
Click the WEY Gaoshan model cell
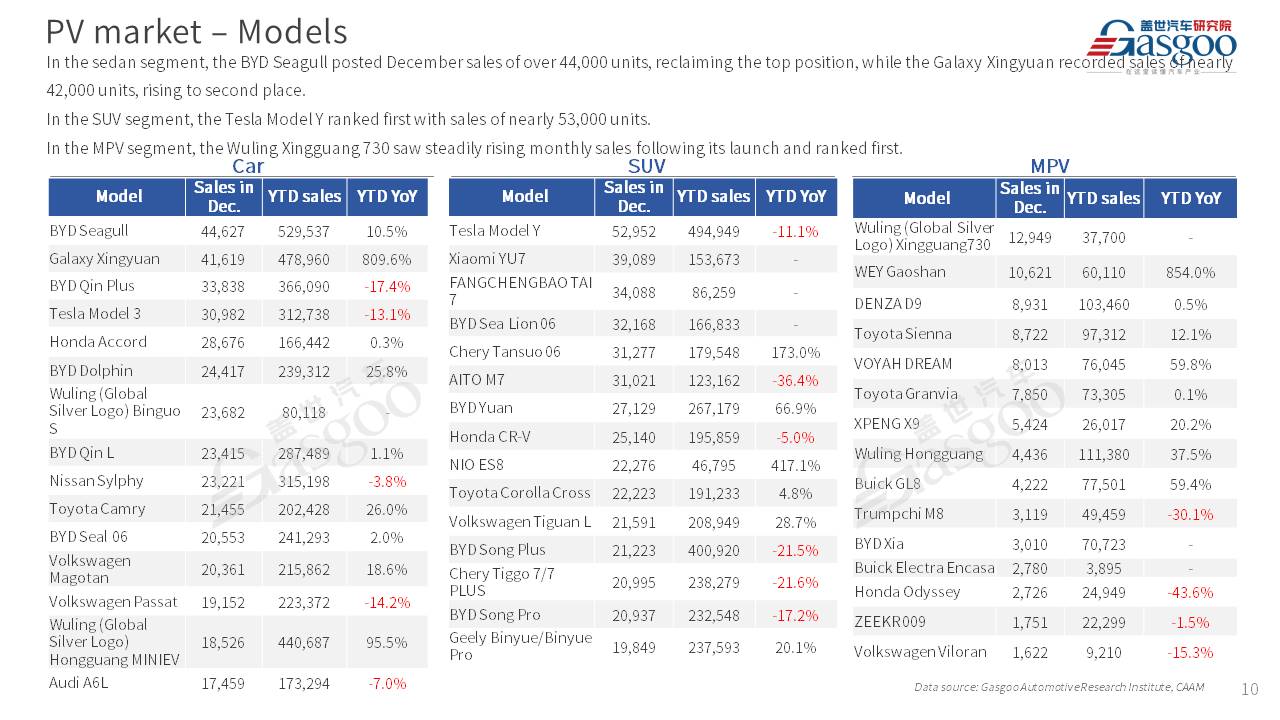tap(900, 272)
